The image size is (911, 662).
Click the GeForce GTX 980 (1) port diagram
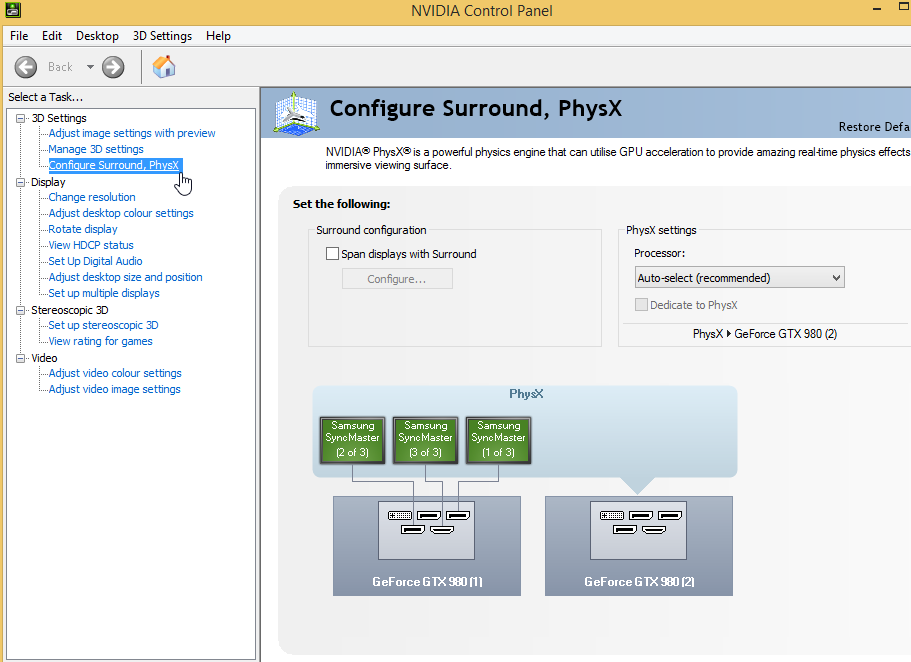[x=426, y=530]
